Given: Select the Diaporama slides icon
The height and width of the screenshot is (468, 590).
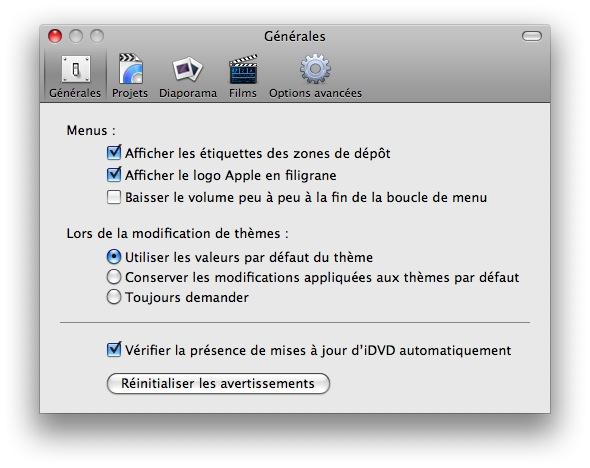Looking at the screenshot, I should coord(187,69).
